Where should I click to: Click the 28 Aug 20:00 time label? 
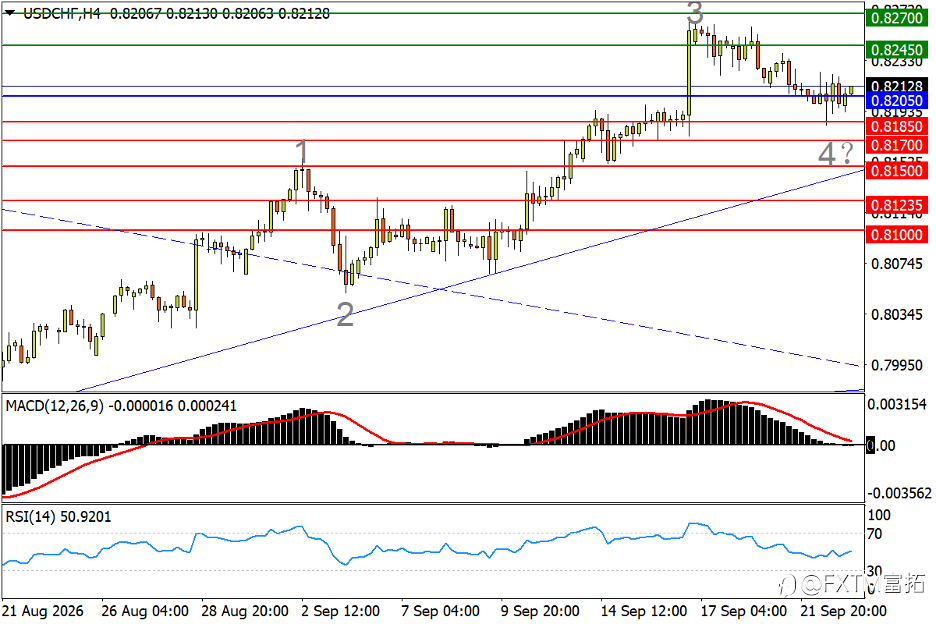point(245,611)
